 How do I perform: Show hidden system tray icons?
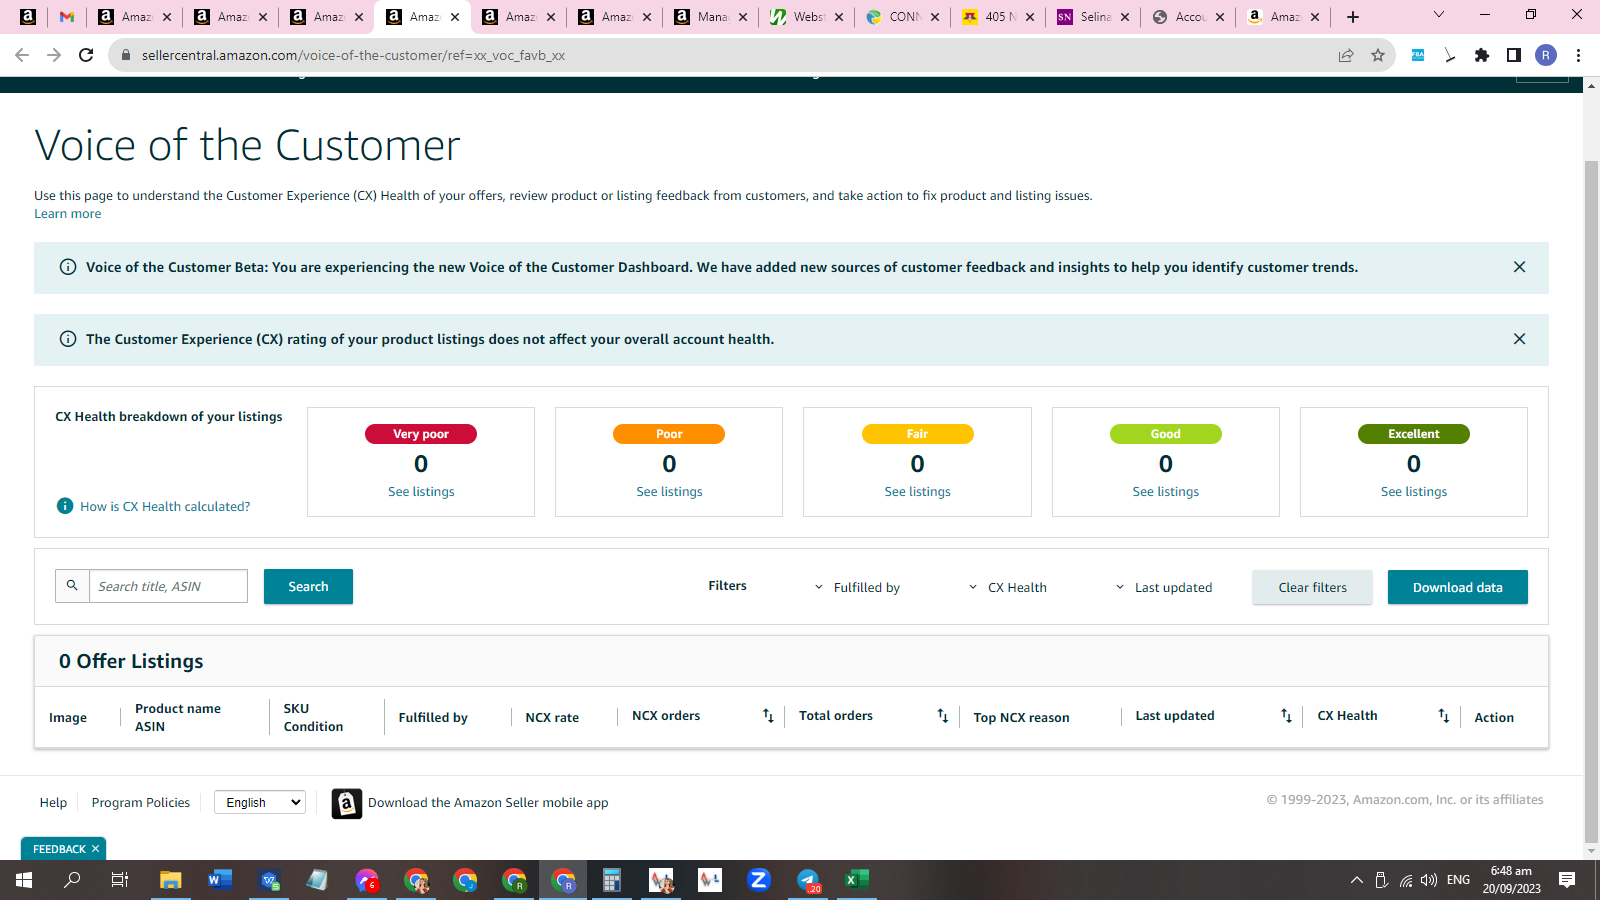point(1357,880)
